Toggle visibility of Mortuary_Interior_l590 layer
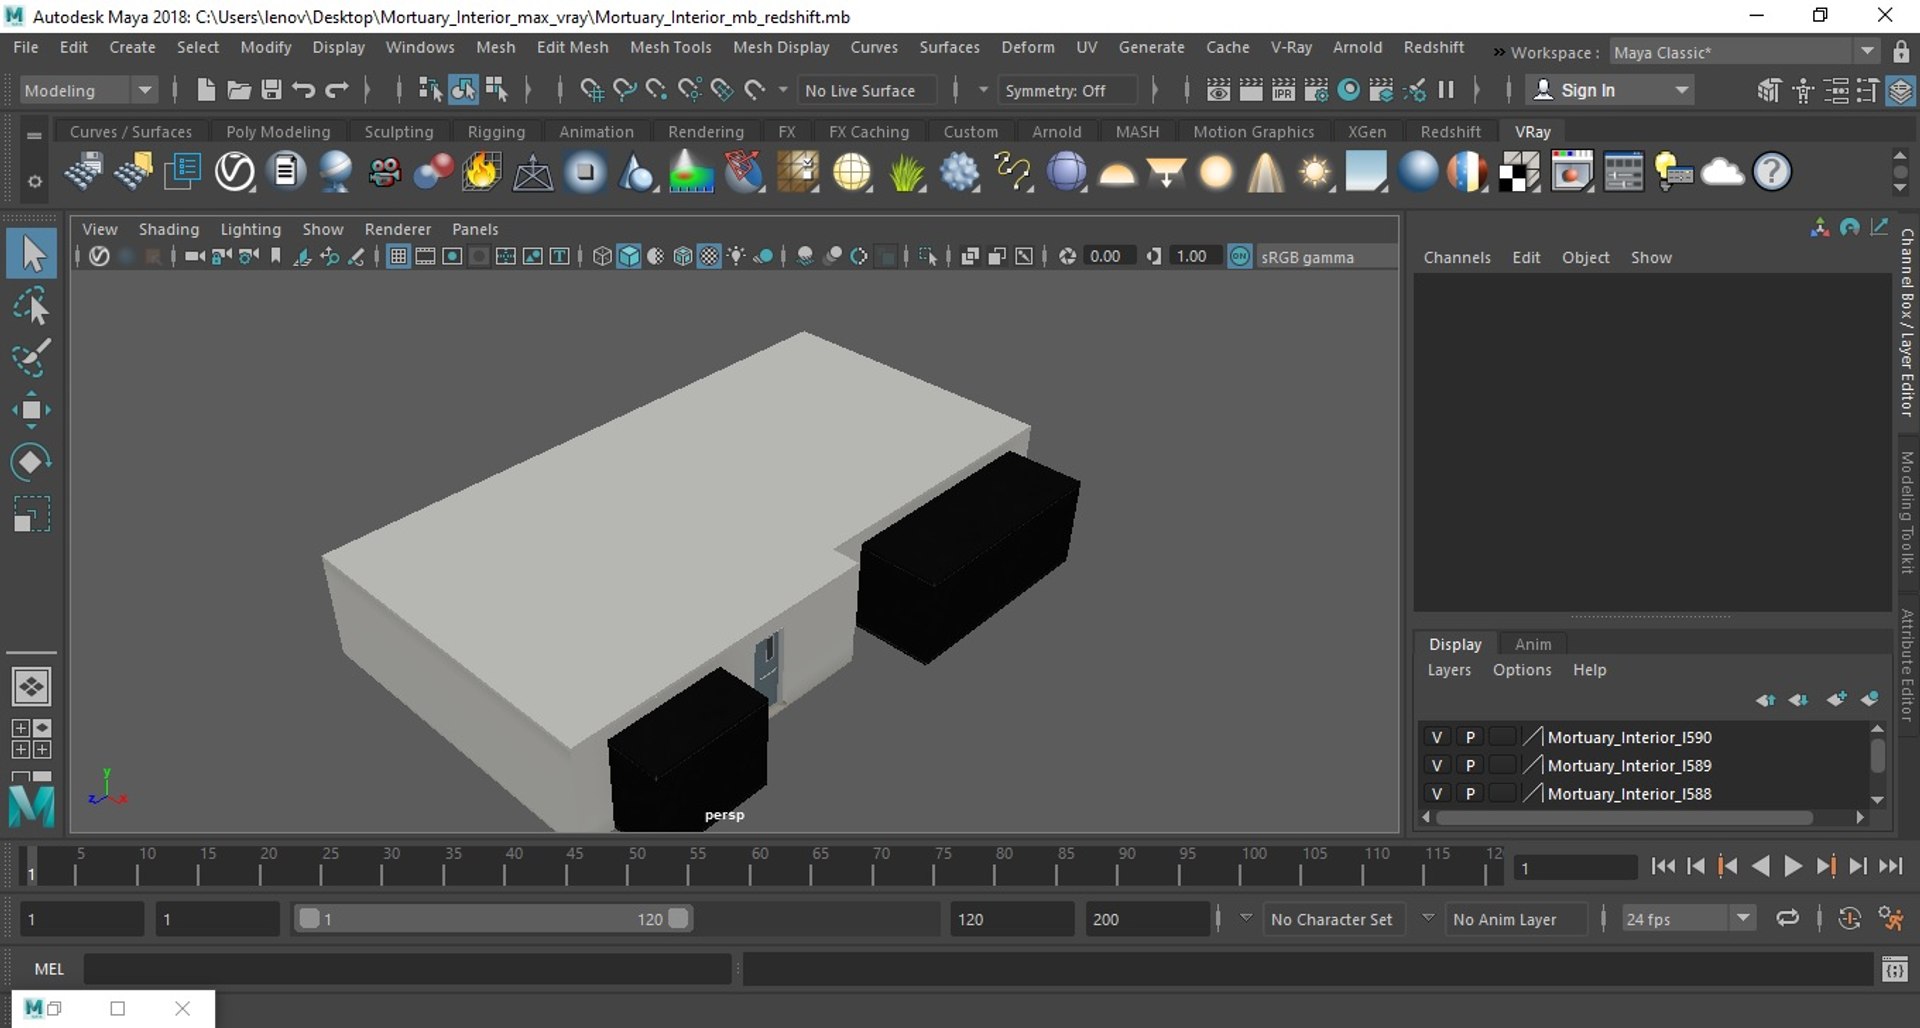The image size is (1920, 1028). [1437, 737]
